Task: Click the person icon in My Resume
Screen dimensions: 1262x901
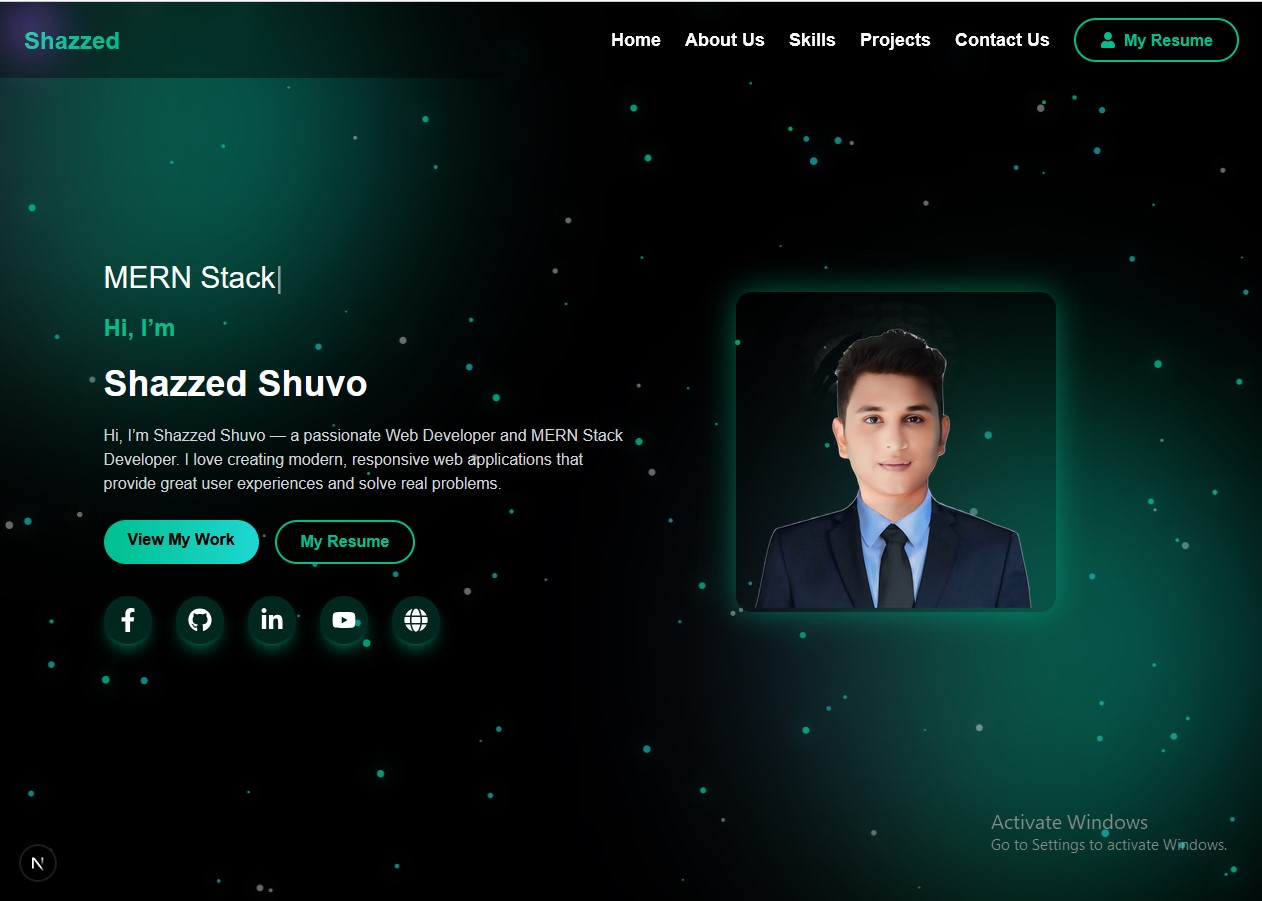Action: tap(1108, 40)
